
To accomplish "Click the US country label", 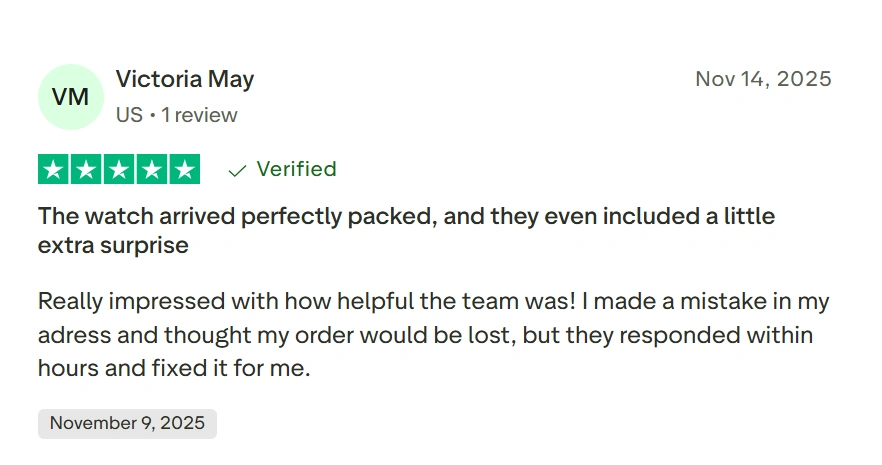I will tap(129, 115).
